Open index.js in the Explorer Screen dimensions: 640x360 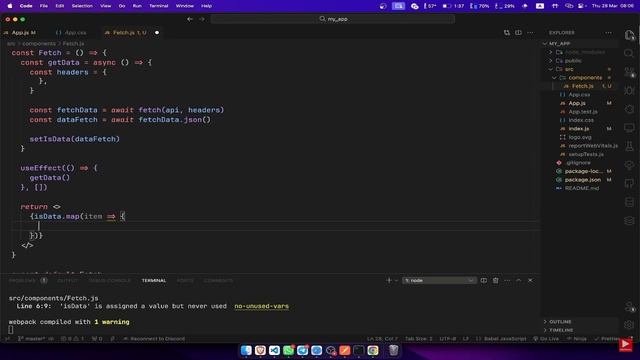pyautogui.click(x=579, y=129)
